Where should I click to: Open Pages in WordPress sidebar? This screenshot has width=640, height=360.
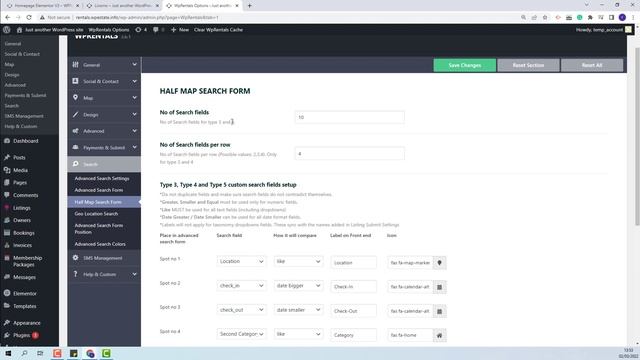click(x=20, y=182)
